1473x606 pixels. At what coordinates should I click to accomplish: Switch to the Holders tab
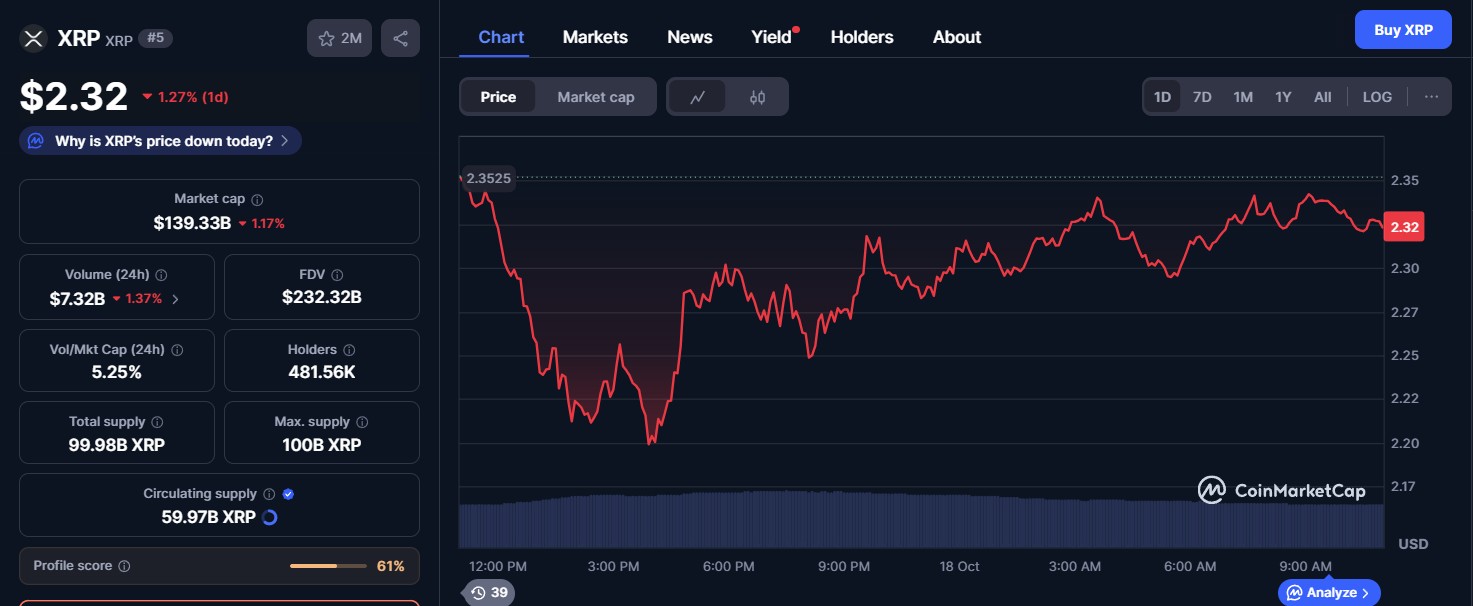[x=862, y=37]
